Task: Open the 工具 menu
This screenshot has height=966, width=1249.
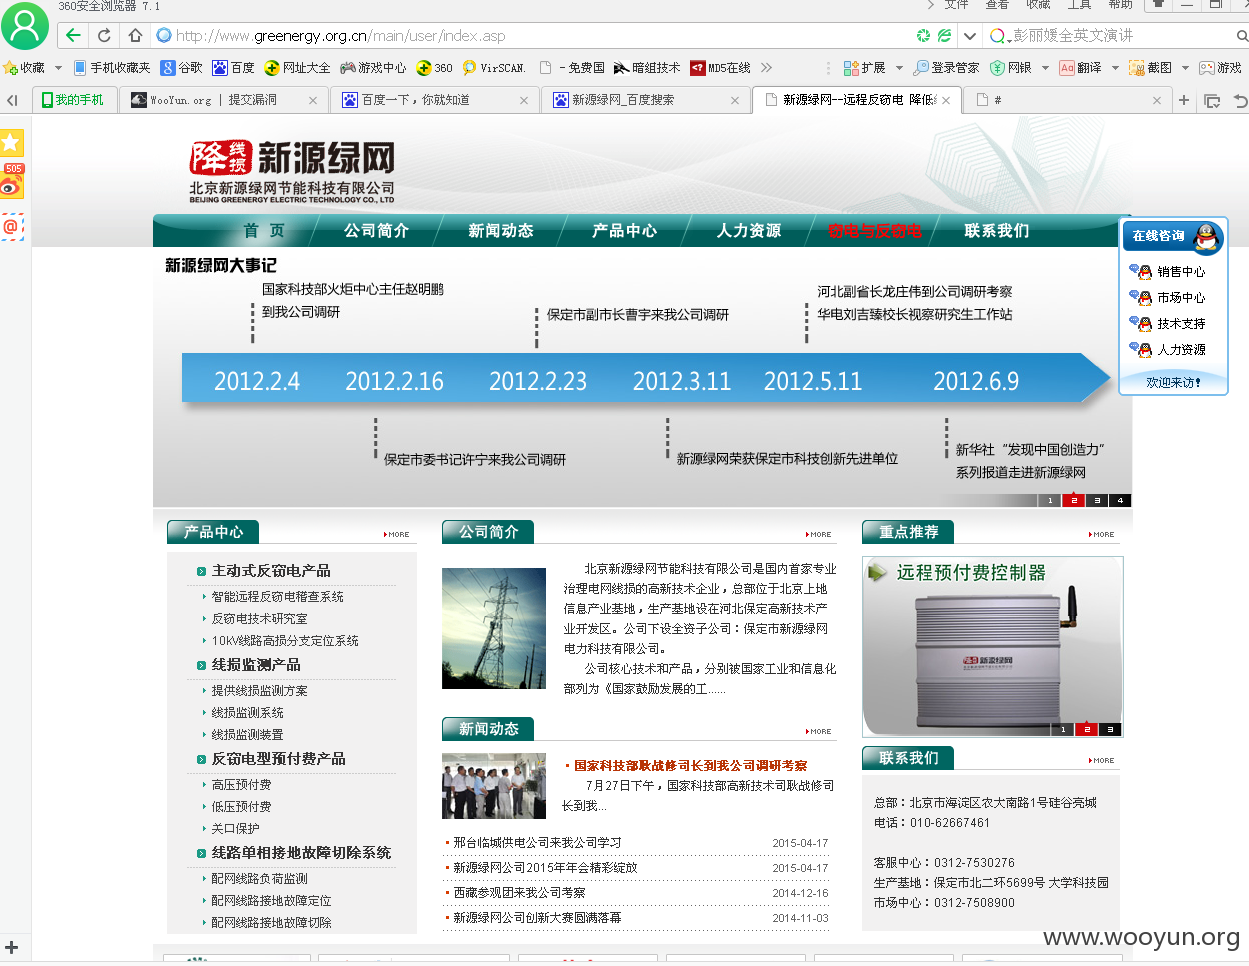Action: (x=1079, y=5)
